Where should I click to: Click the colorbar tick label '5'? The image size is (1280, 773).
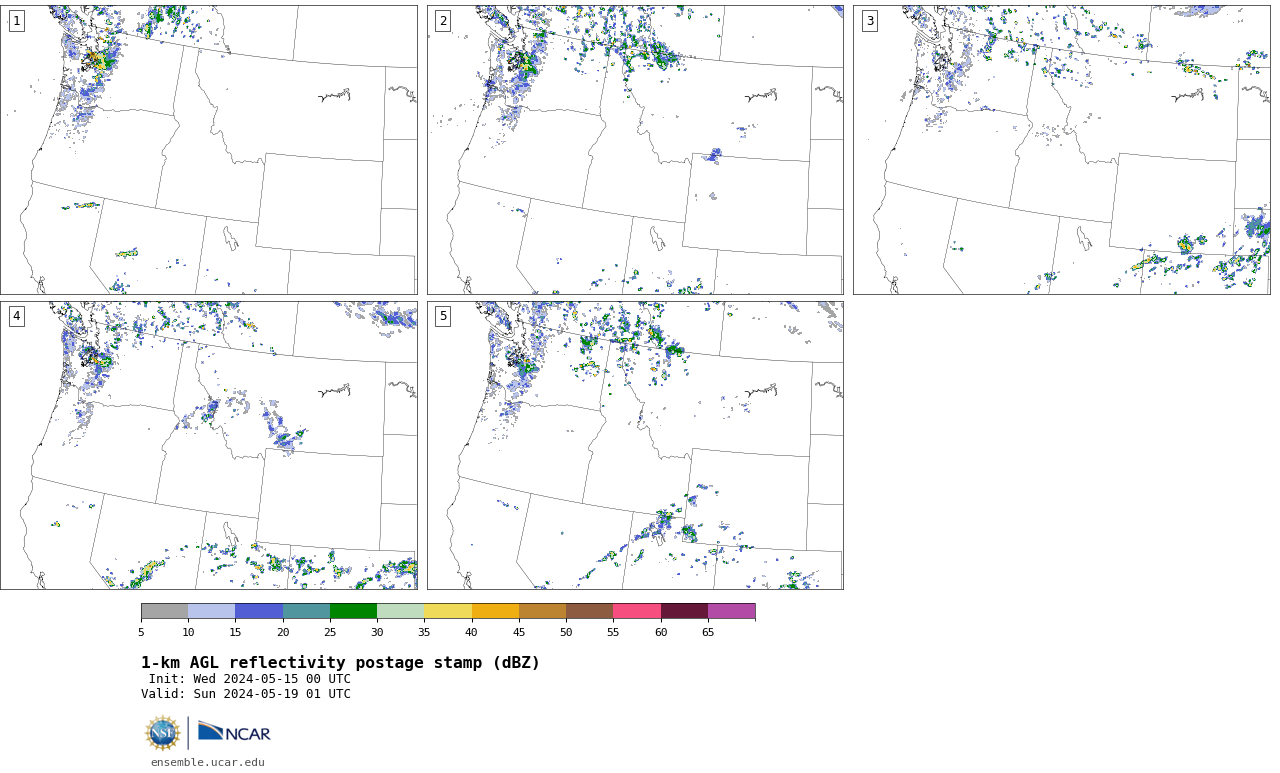pos(141,632)
